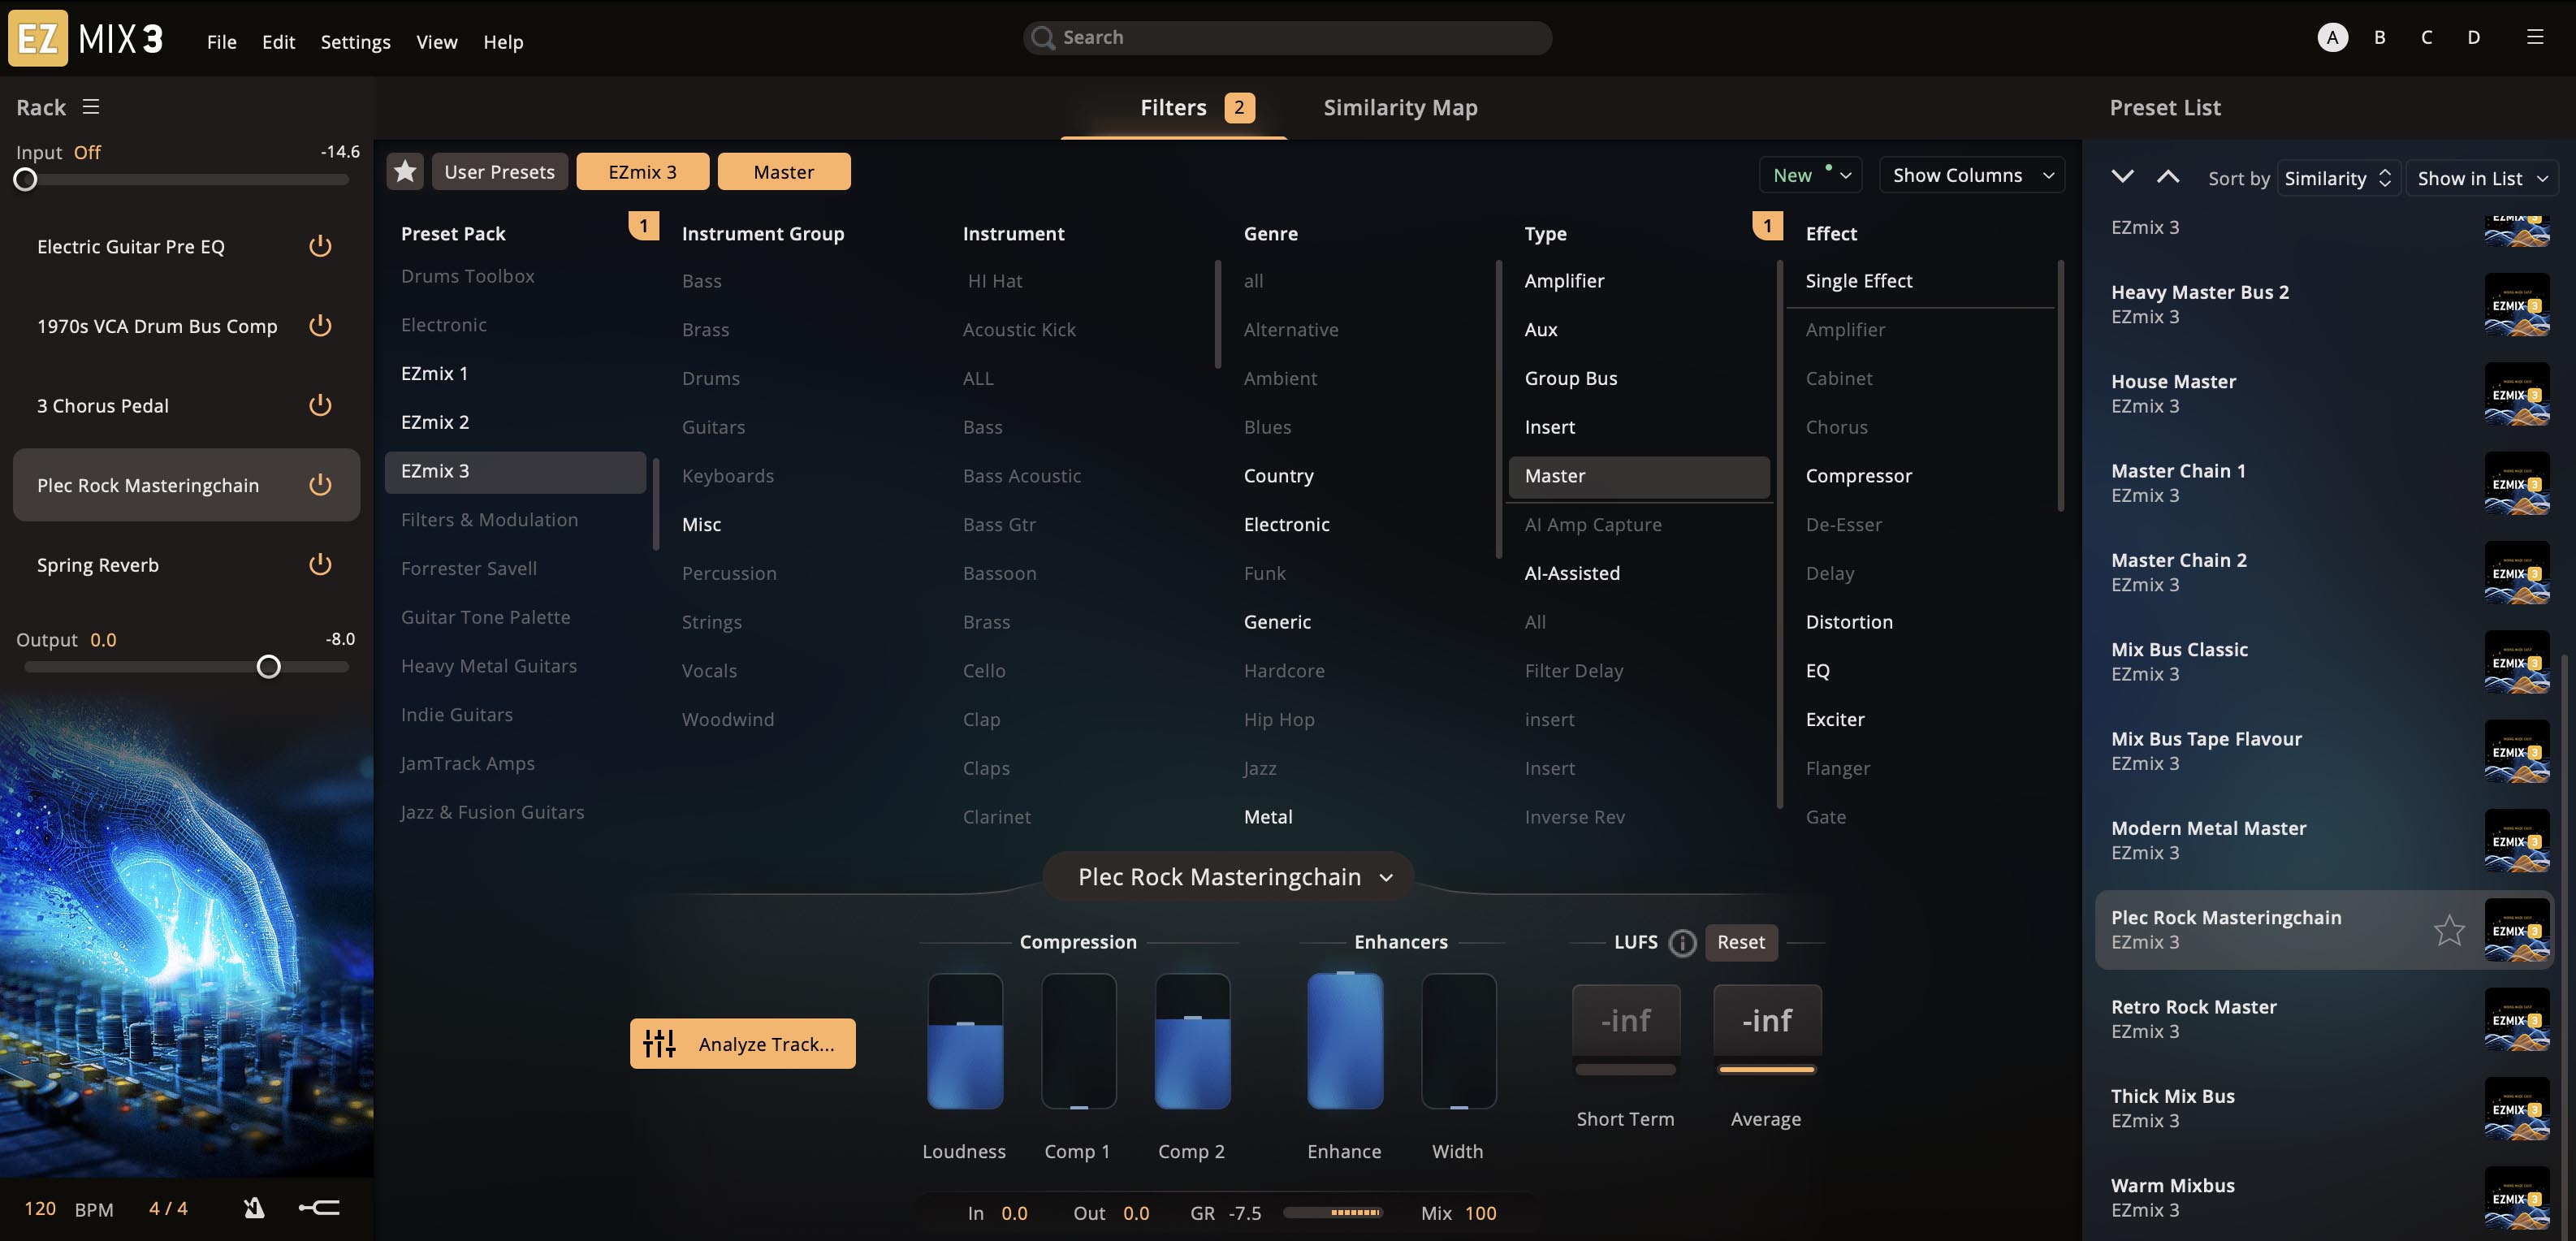The height and width of the screenshot is (1241, 2576).
Task: Click the Analyze Track button
Action: (x=743, y=1044)
